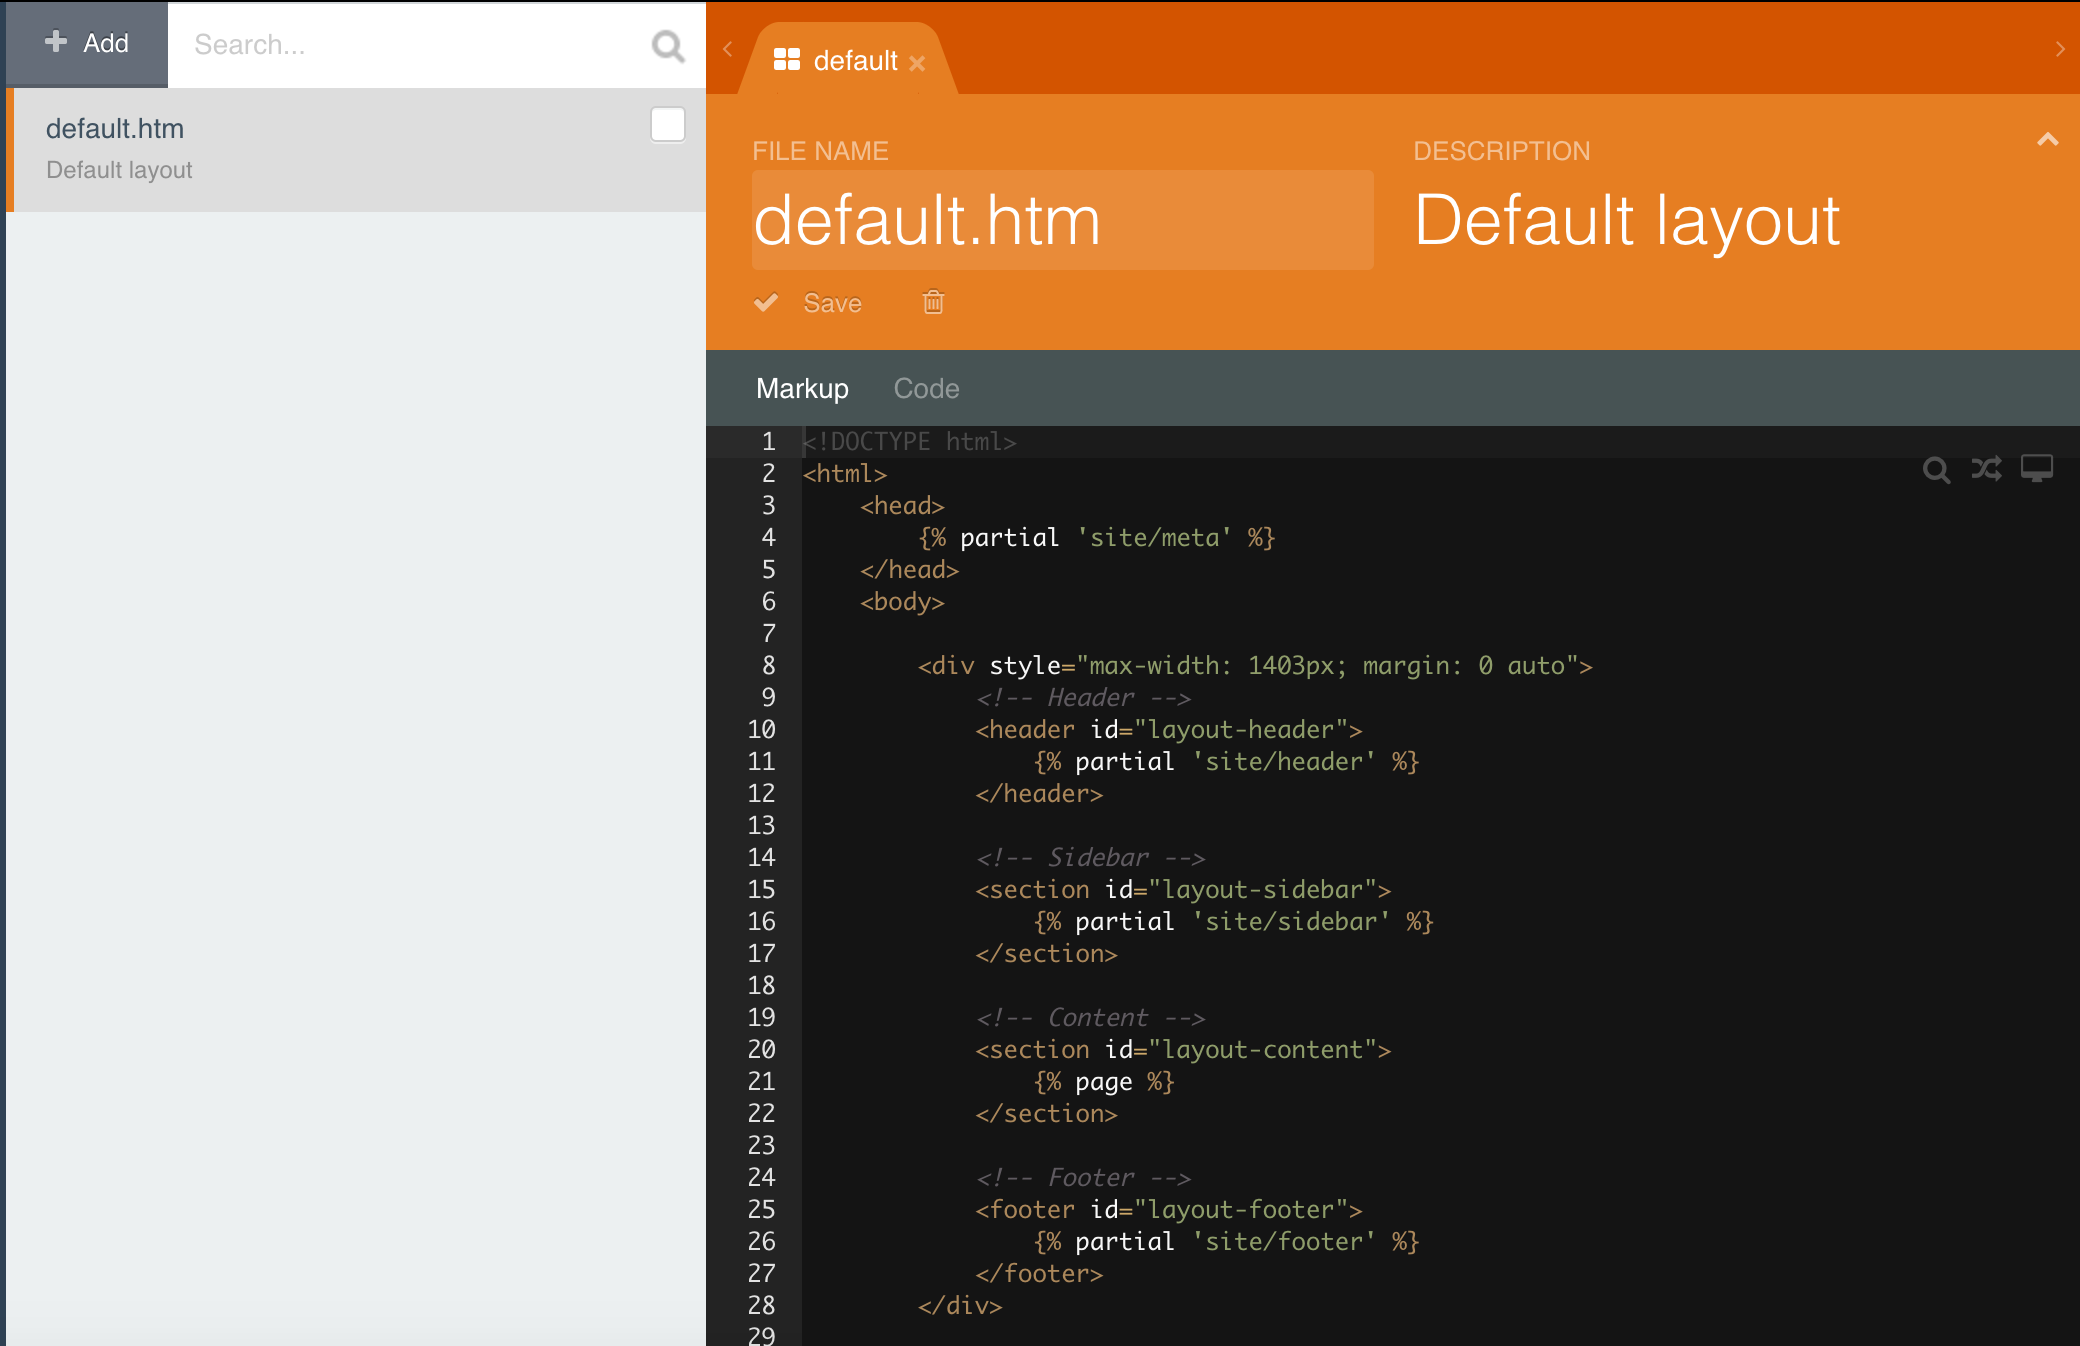Click the editor shuffle/replace icon
The image size is (2080, 1346).
click(1986, 469)
